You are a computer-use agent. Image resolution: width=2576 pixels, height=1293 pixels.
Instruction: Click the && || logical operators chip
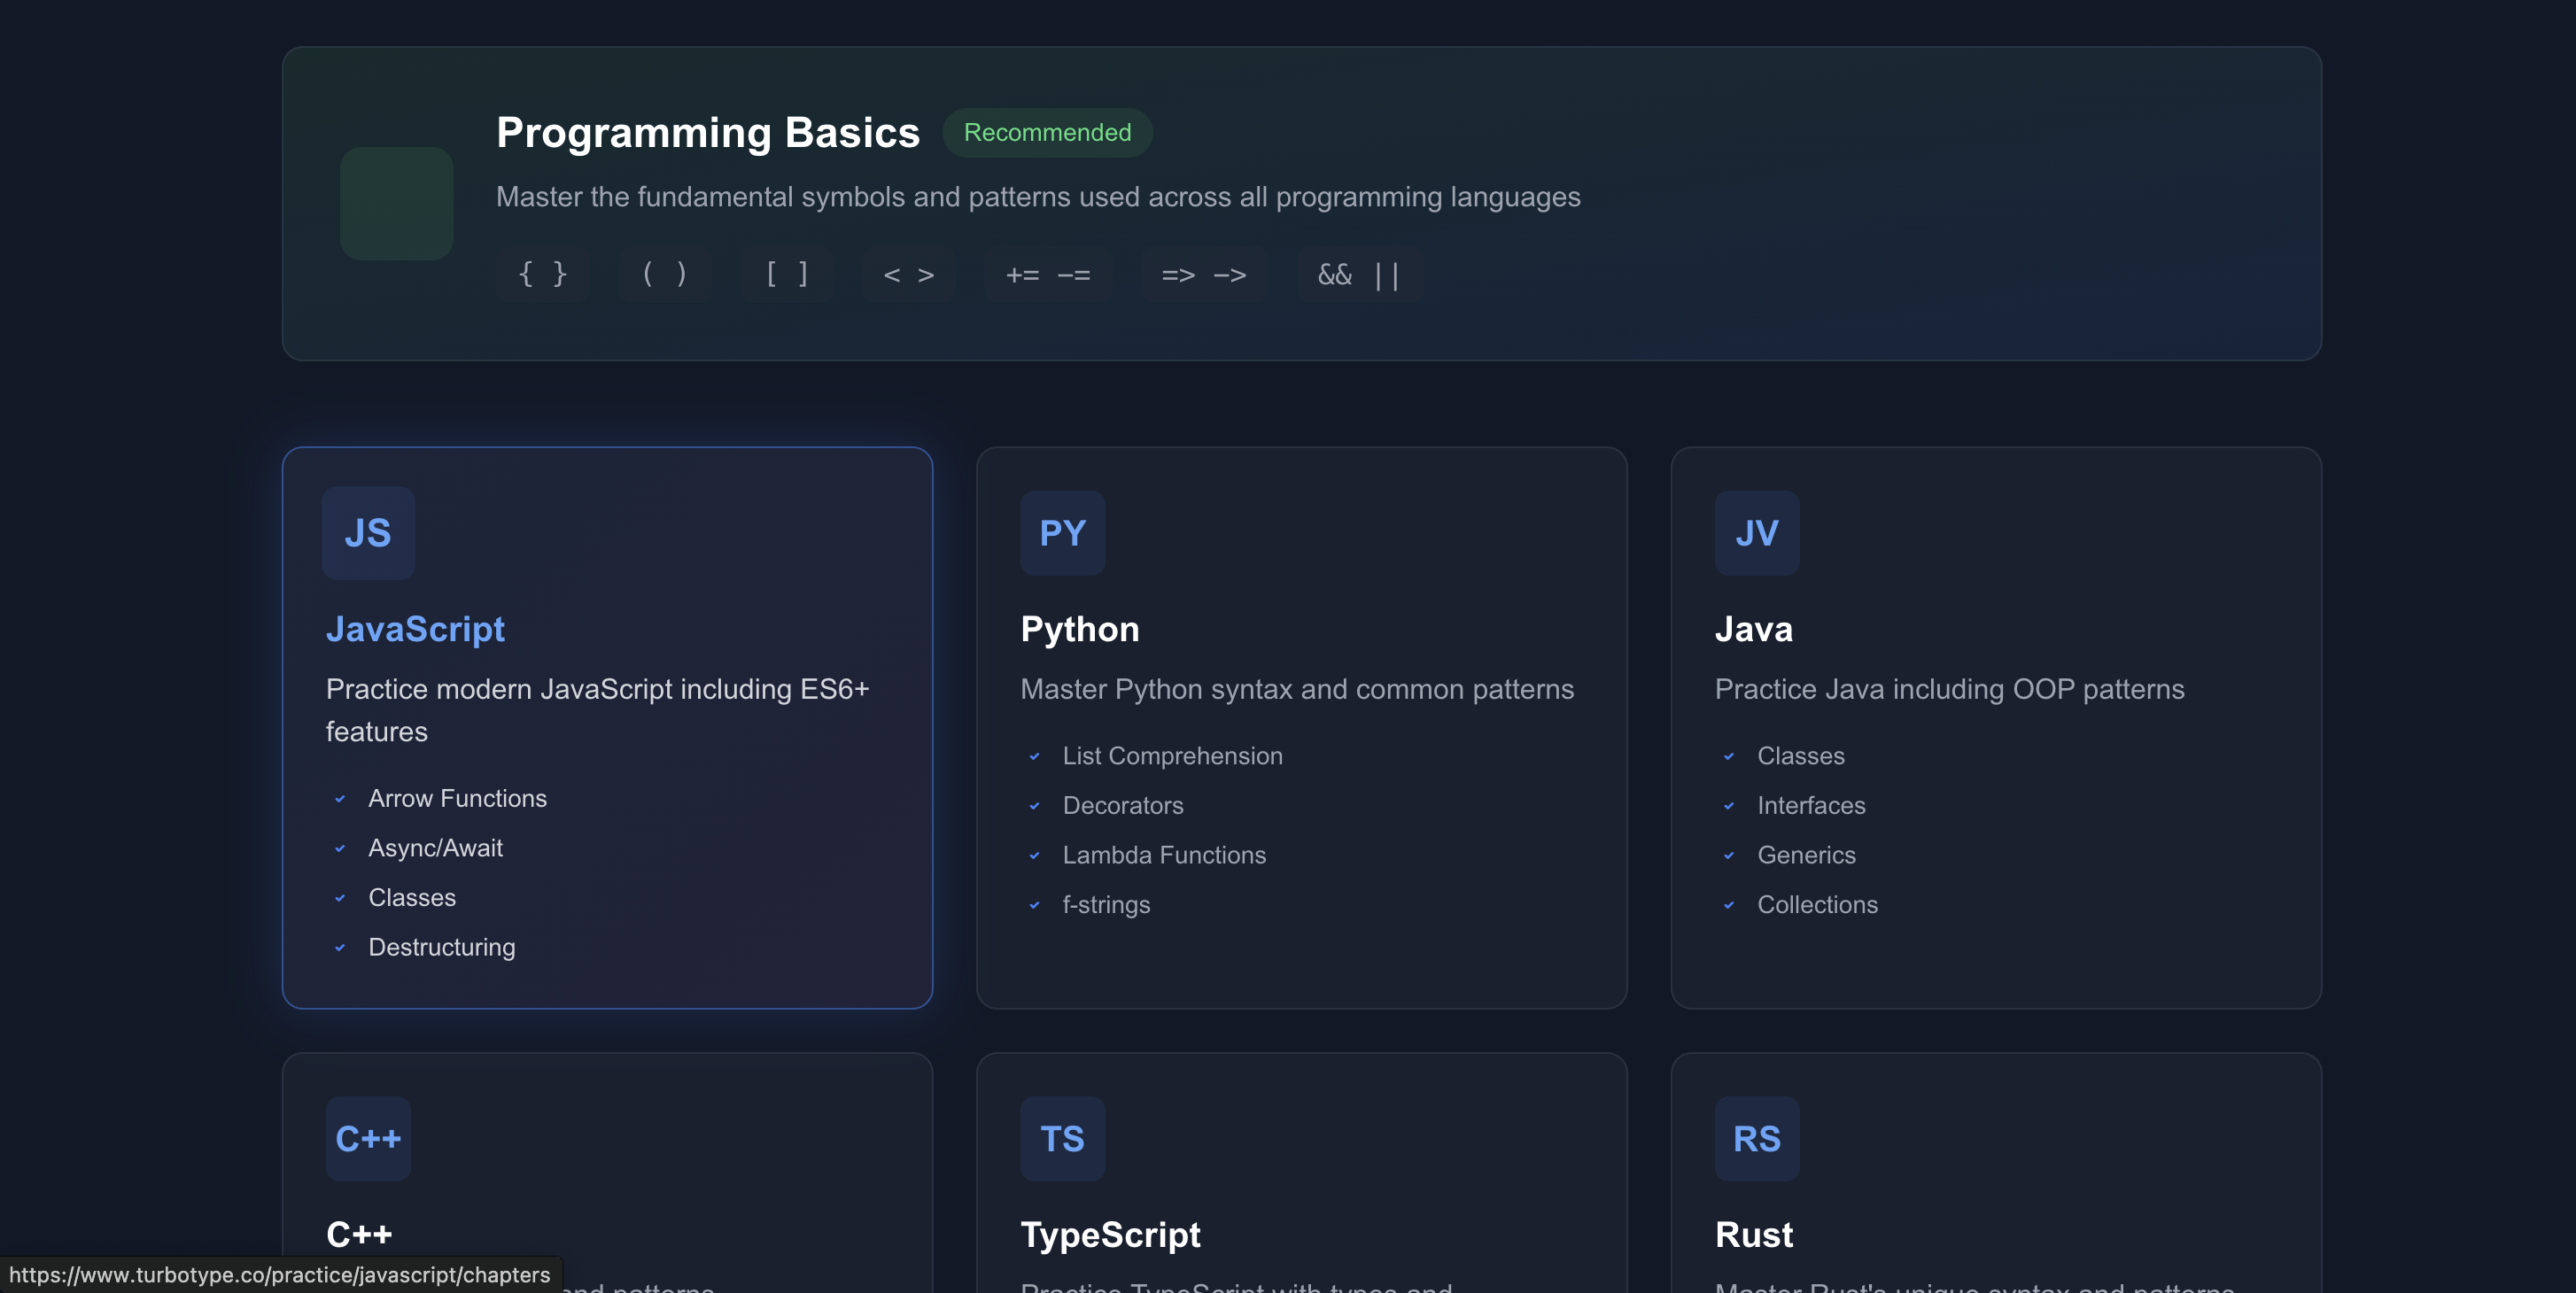[1358, 274]
